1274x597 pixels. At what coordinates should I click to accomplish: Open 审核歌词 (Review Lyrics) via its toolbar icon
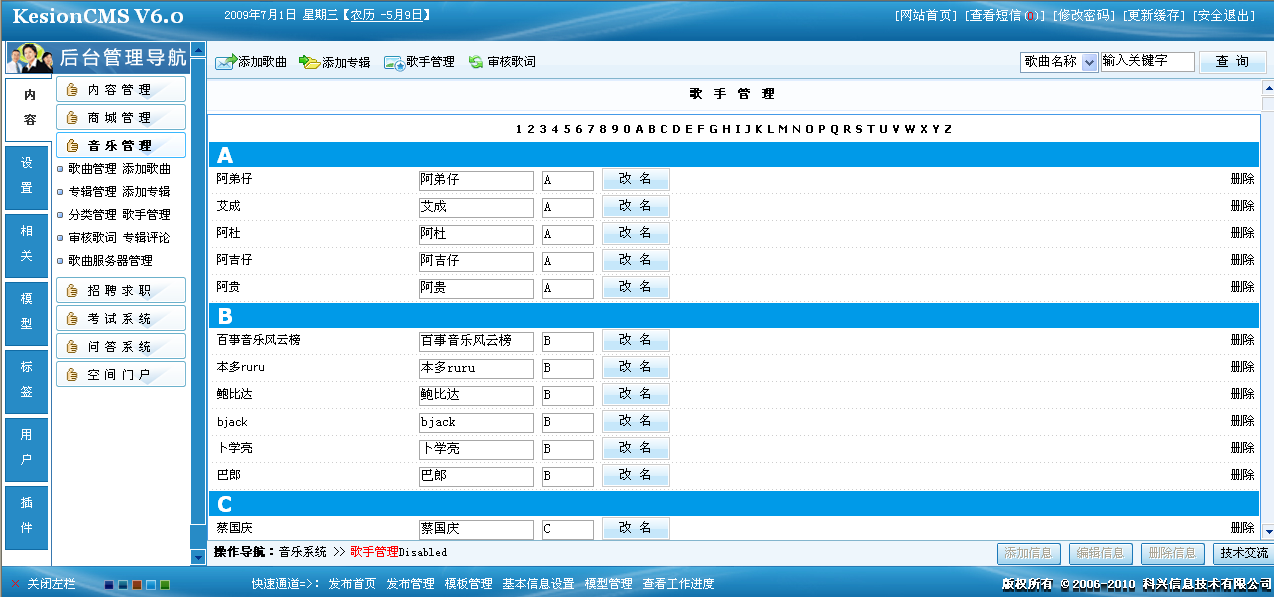coord(476,61)
